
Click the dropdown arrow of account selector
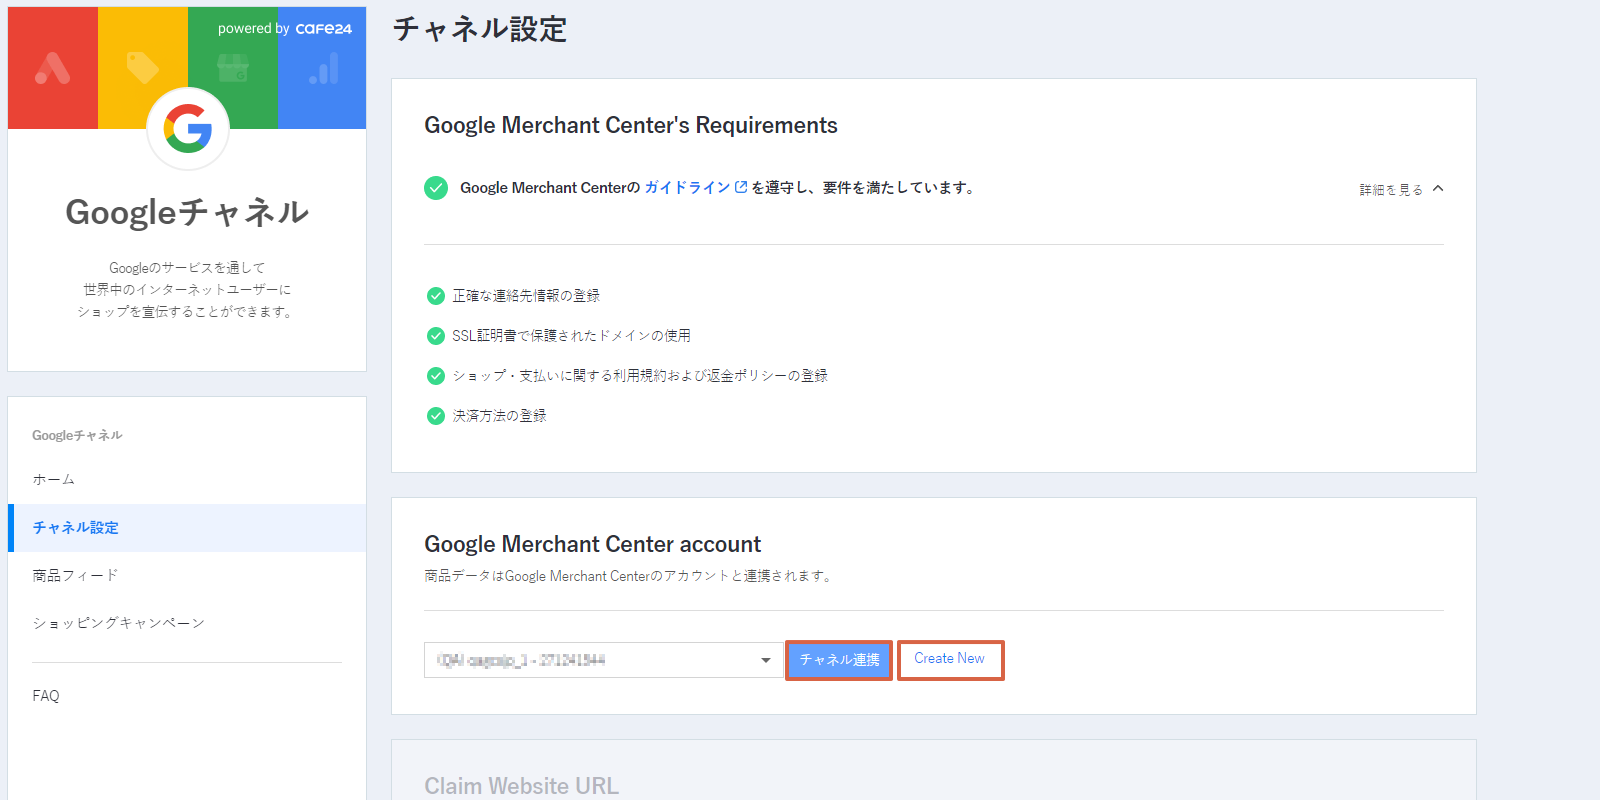point(766,660)
